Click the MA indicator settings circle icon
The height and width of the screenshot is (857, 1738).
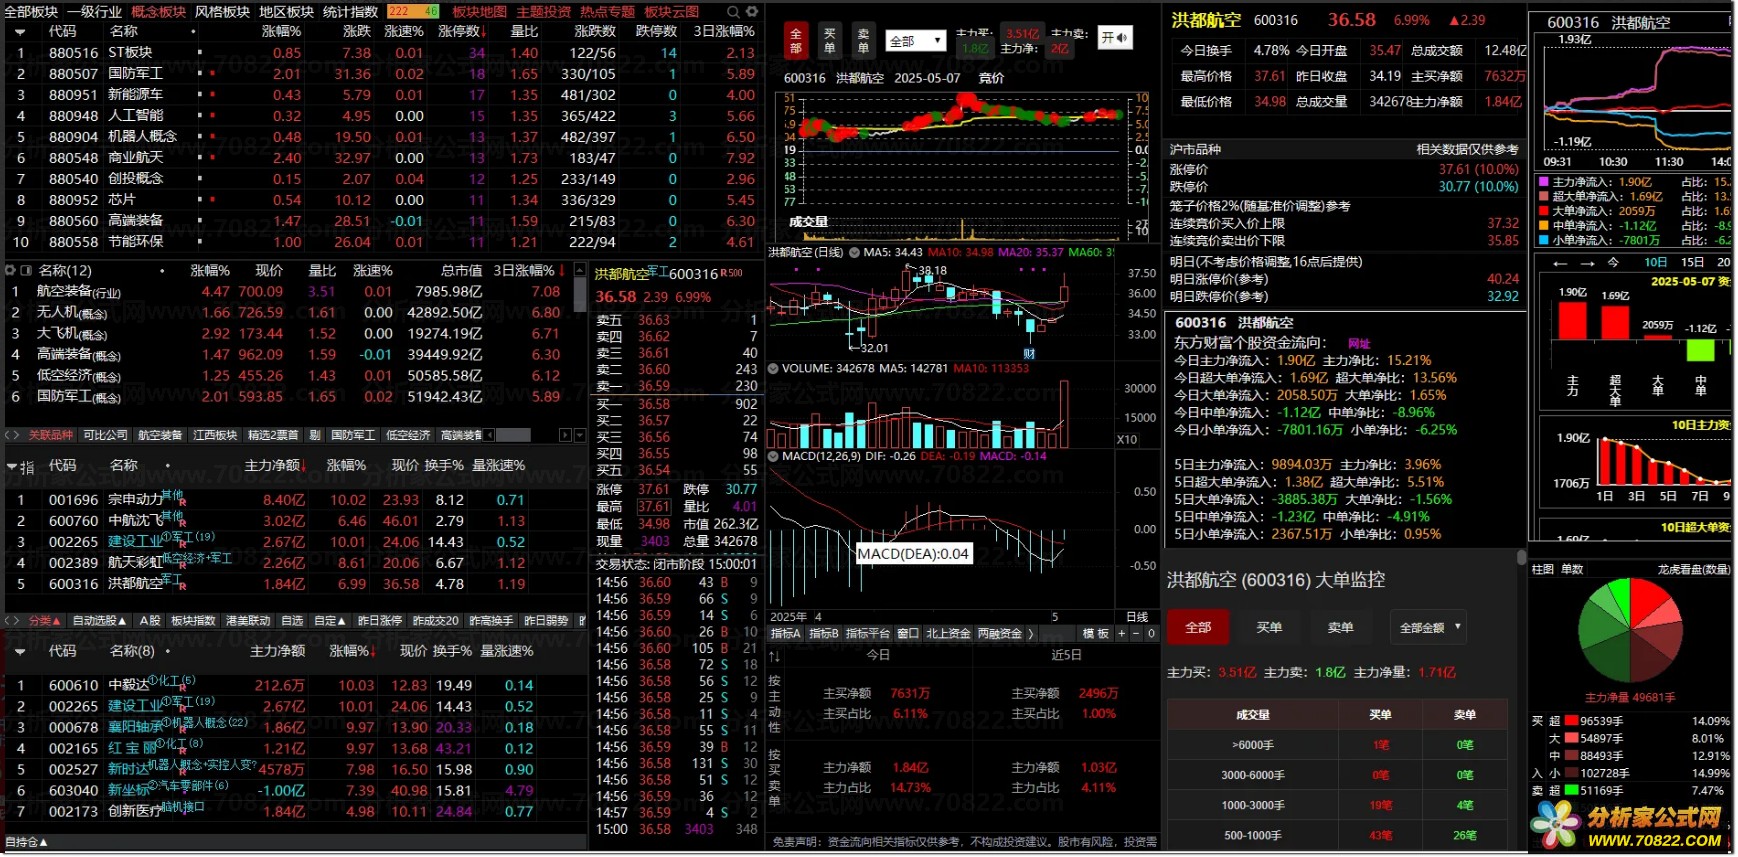coord(855,252)
